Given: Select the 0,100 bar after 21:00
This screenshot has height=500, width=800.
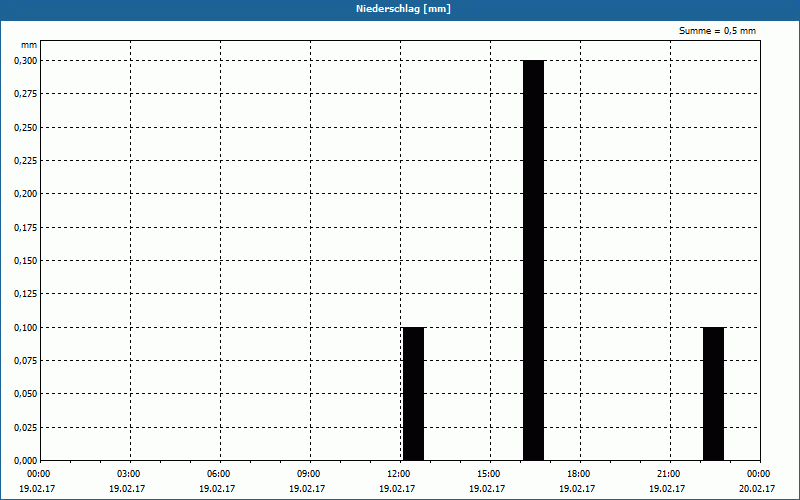Looking at the screenshot, I should click(713, 394).
